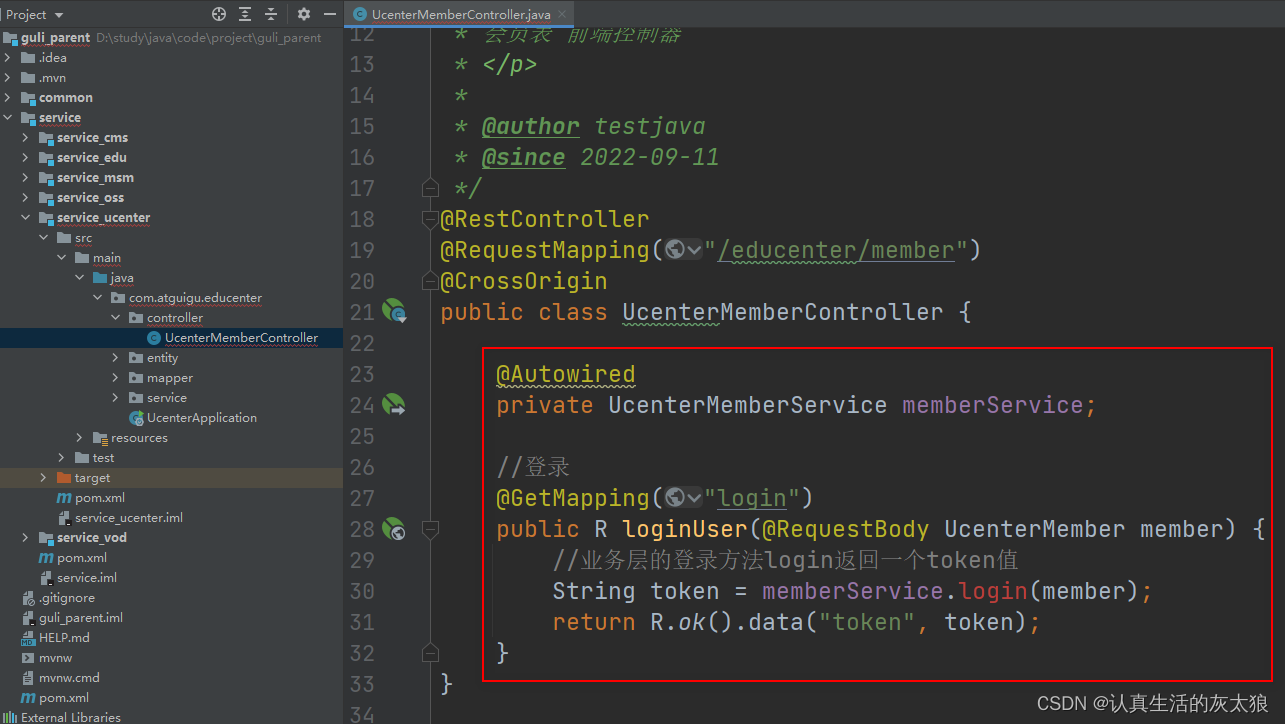Click the autowired dependency gutter icon on line 24
This screenshot has height=724, width=1285.
coord(394,405)
